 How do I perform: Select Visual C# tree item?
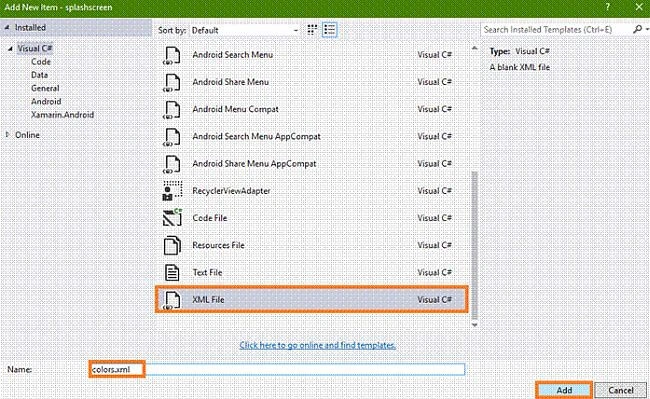35,48
